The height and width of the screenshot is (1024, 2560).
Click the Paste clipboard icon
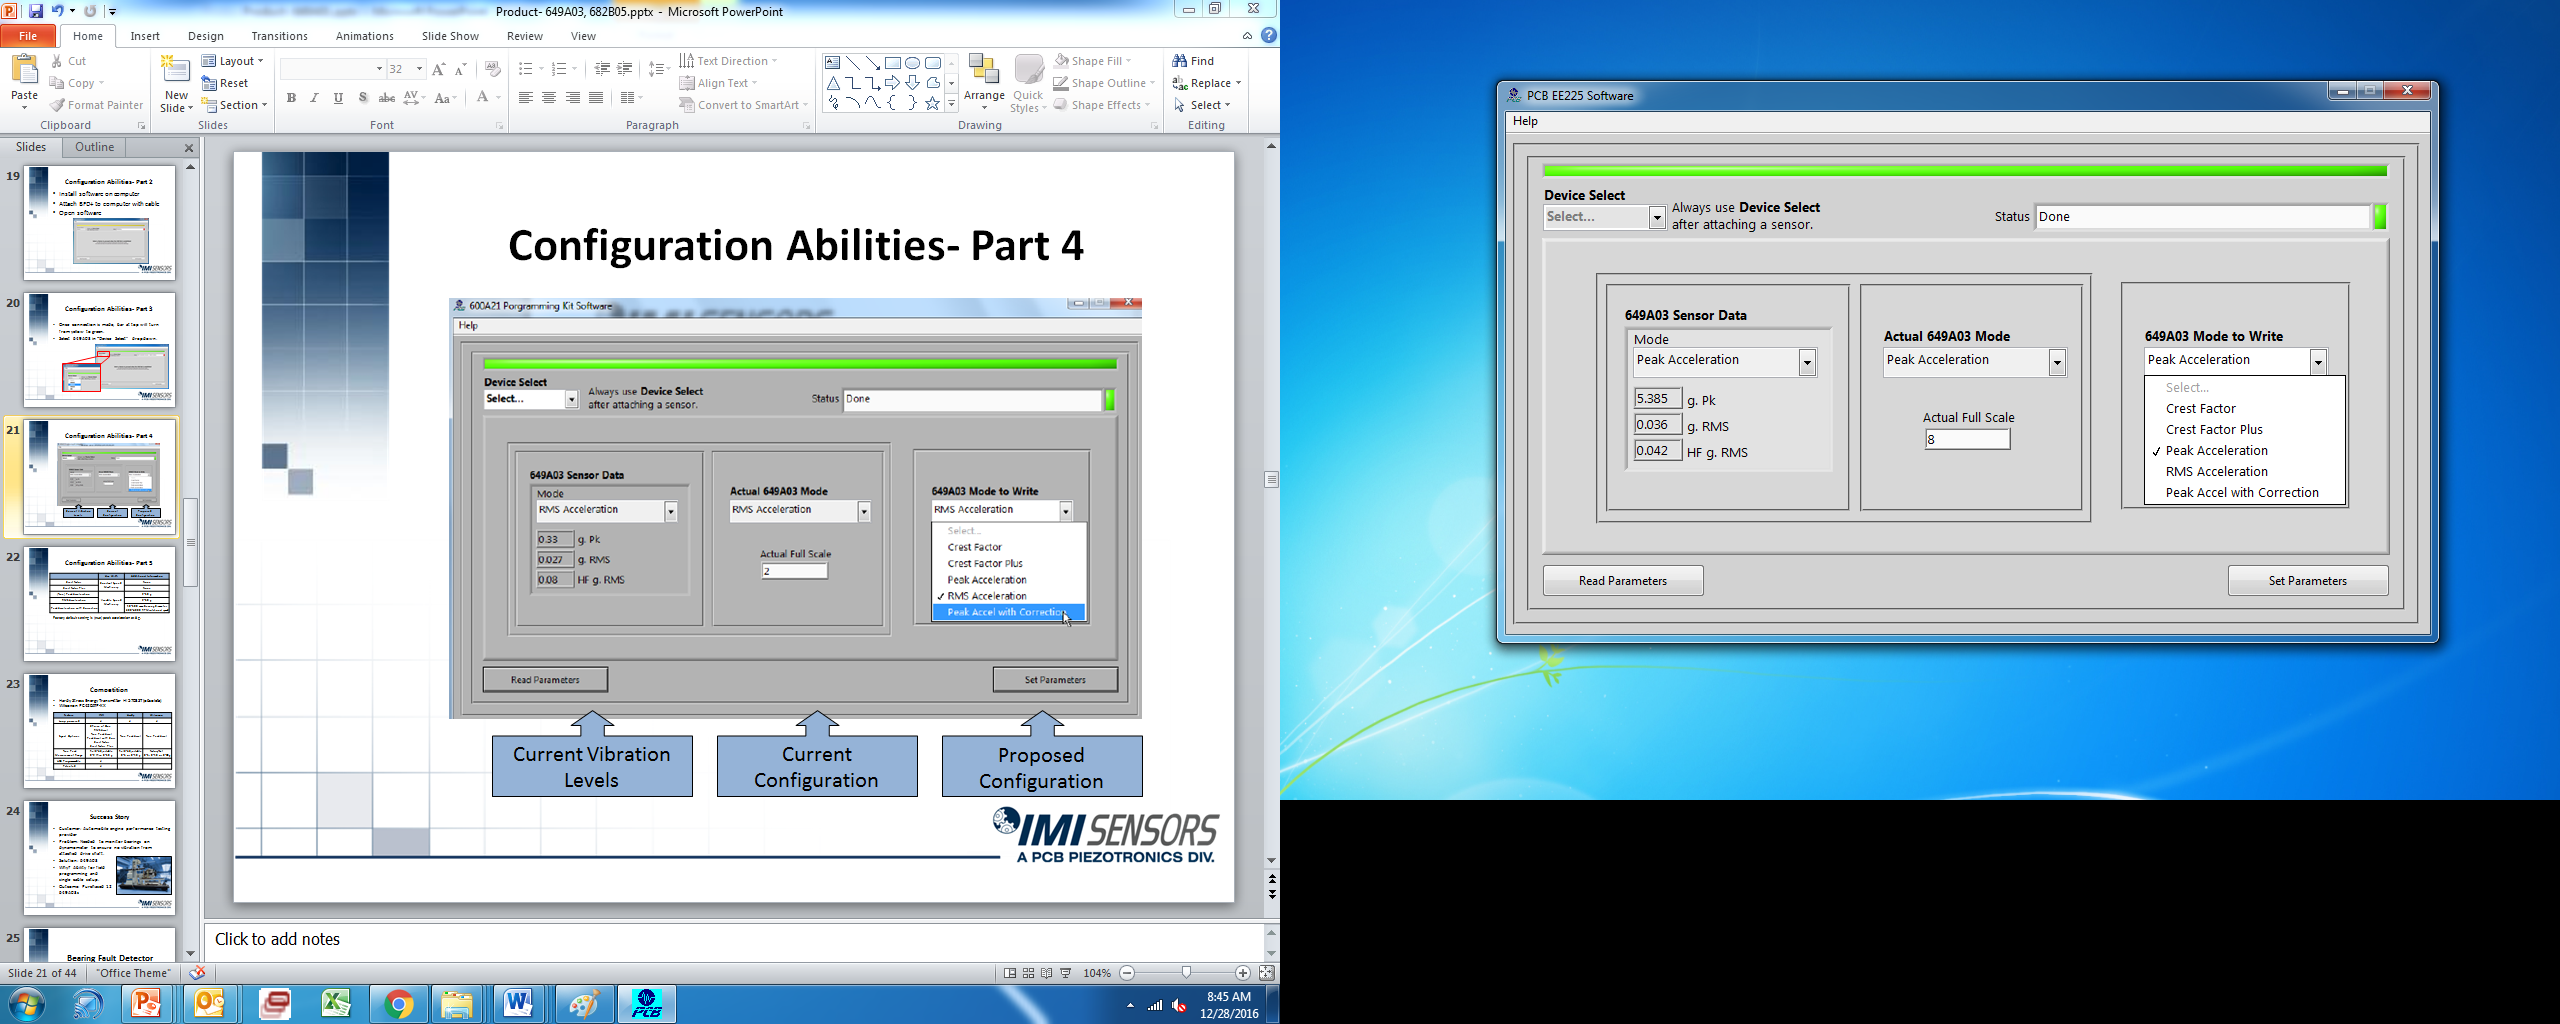(x=24, y=70)
